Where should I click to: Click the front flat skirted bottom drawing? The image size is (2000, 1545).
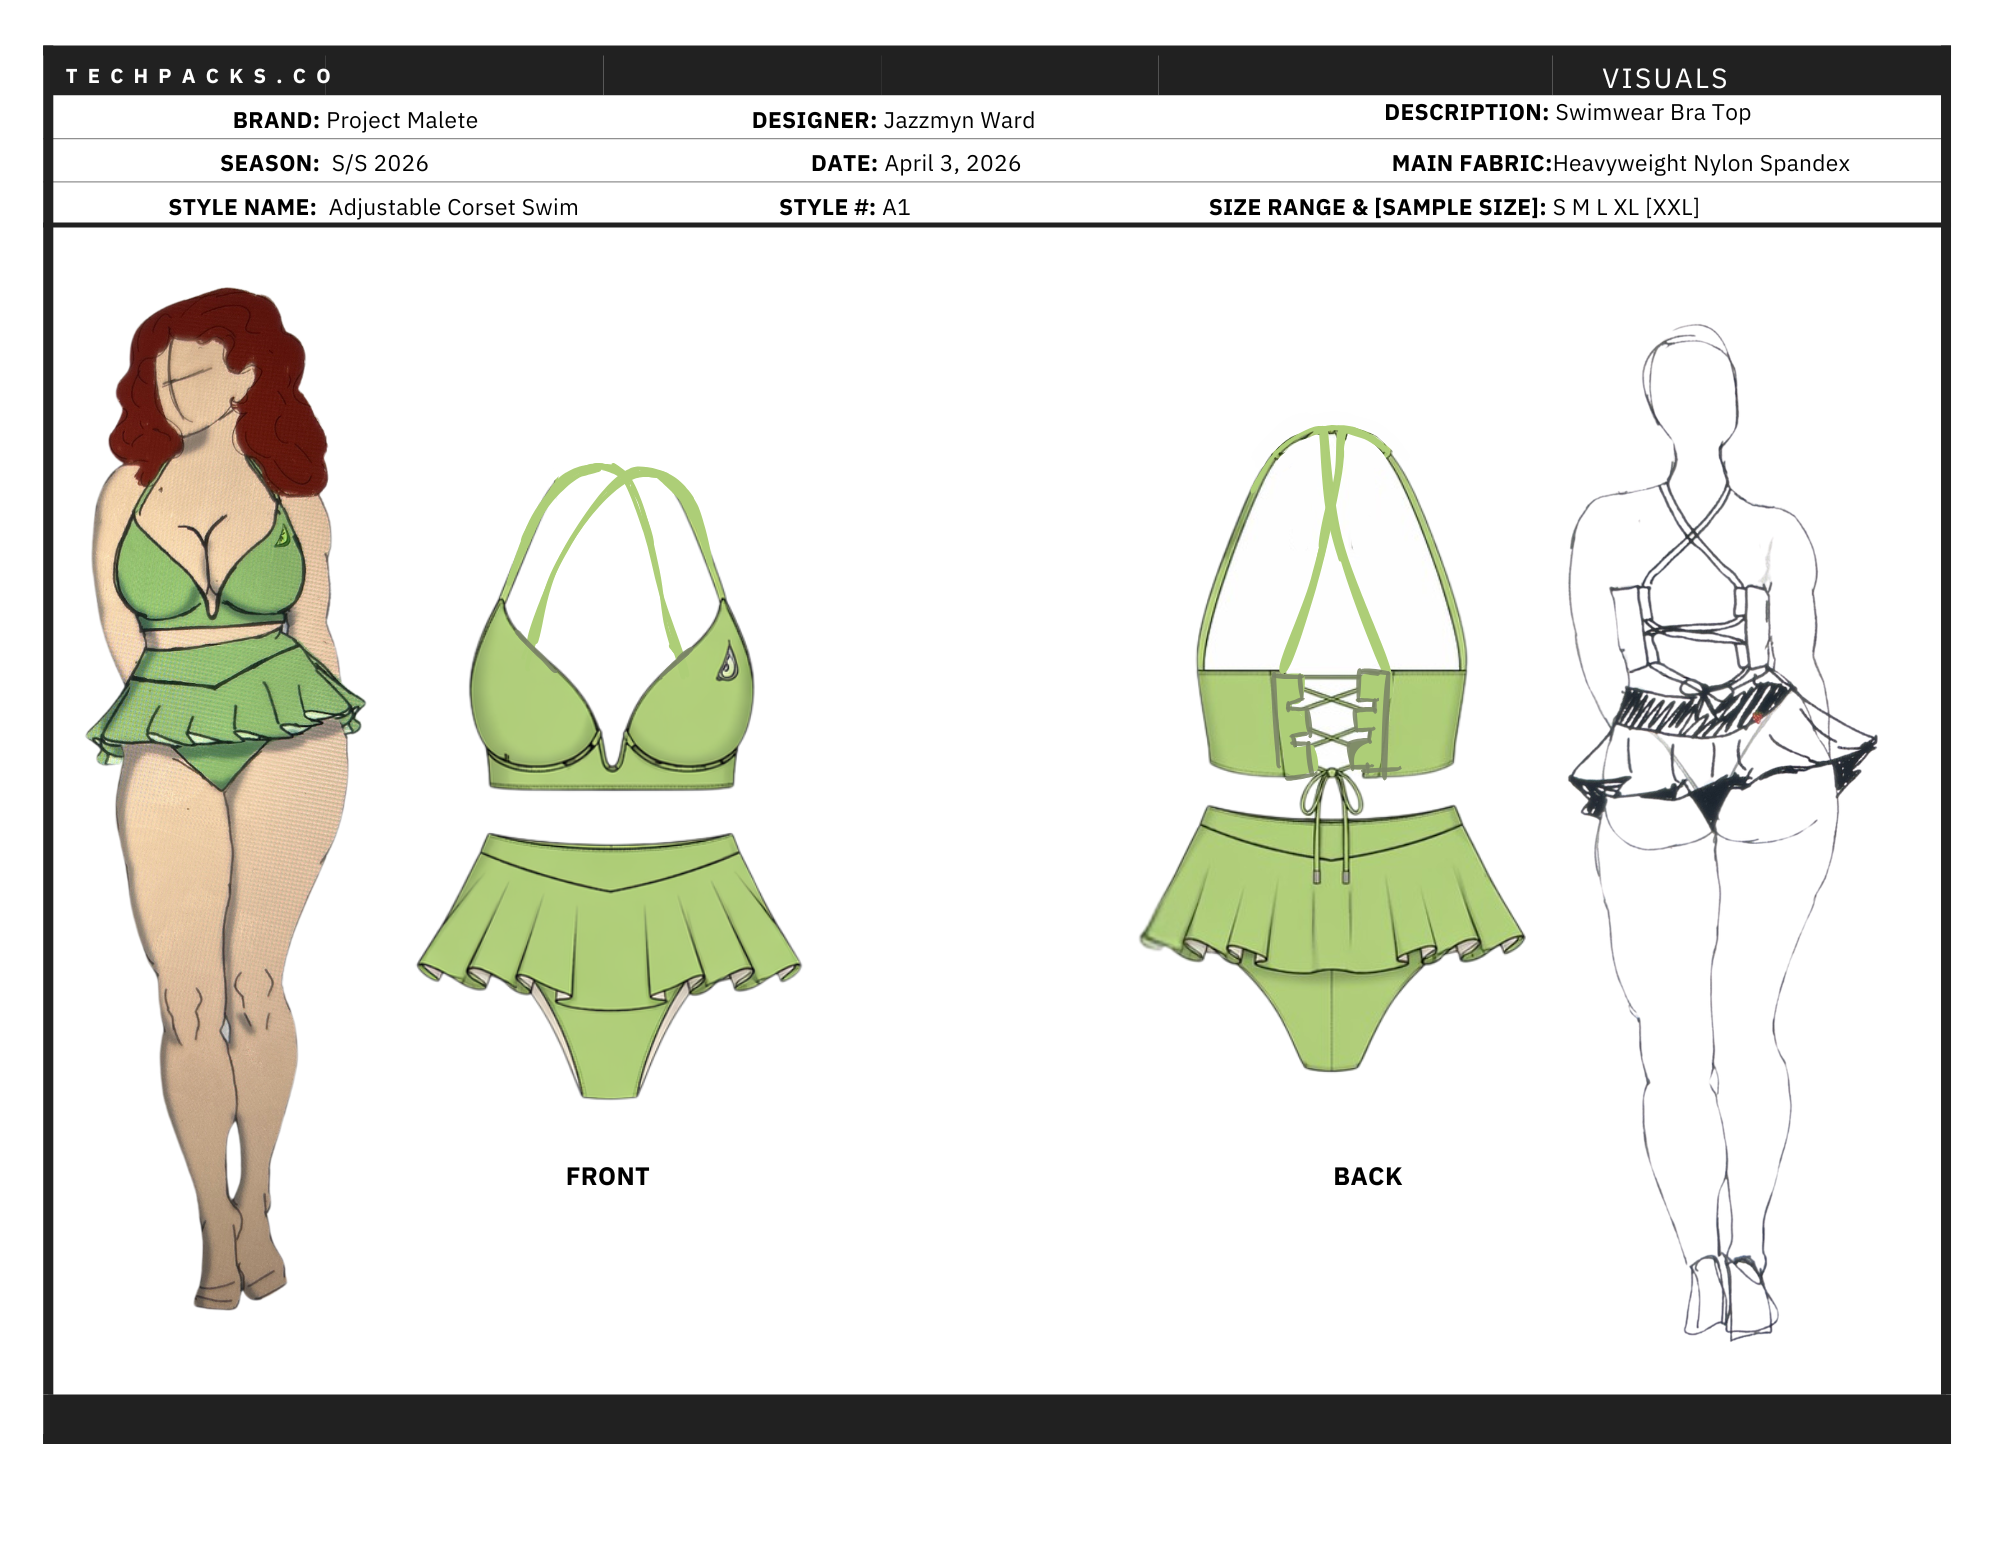[x=609, y=965]
